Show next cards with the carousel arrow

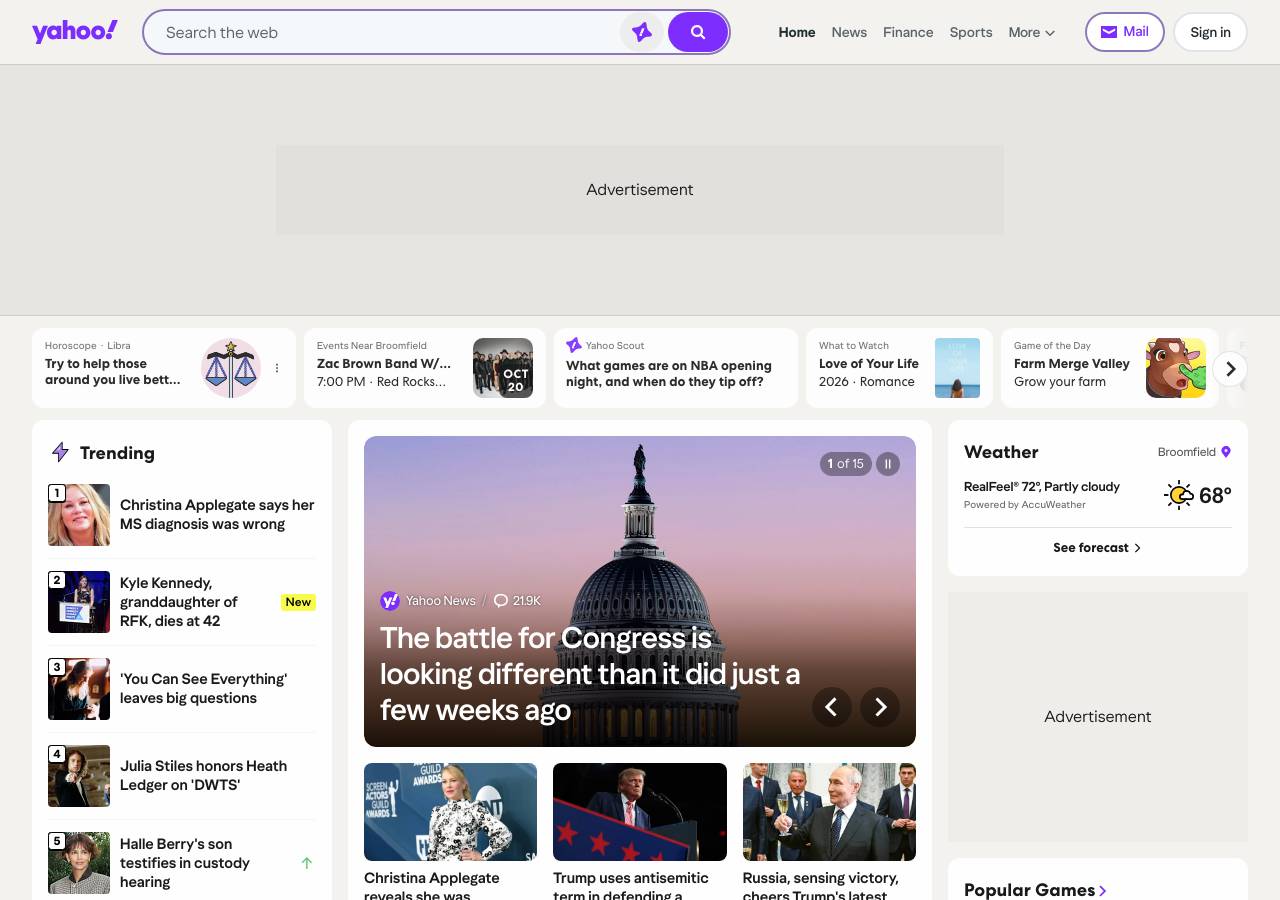click(1231, 369)
